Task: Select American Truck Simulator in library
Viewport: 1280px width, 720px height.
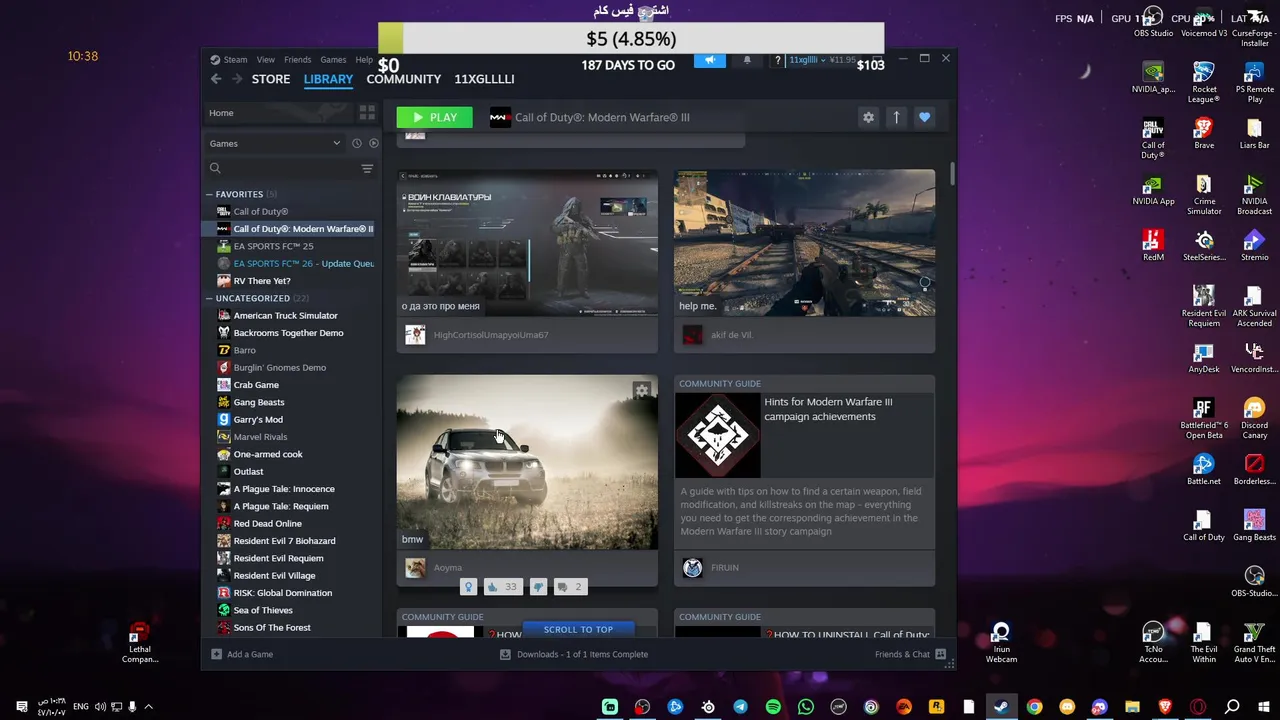Action: coord(285,315)
